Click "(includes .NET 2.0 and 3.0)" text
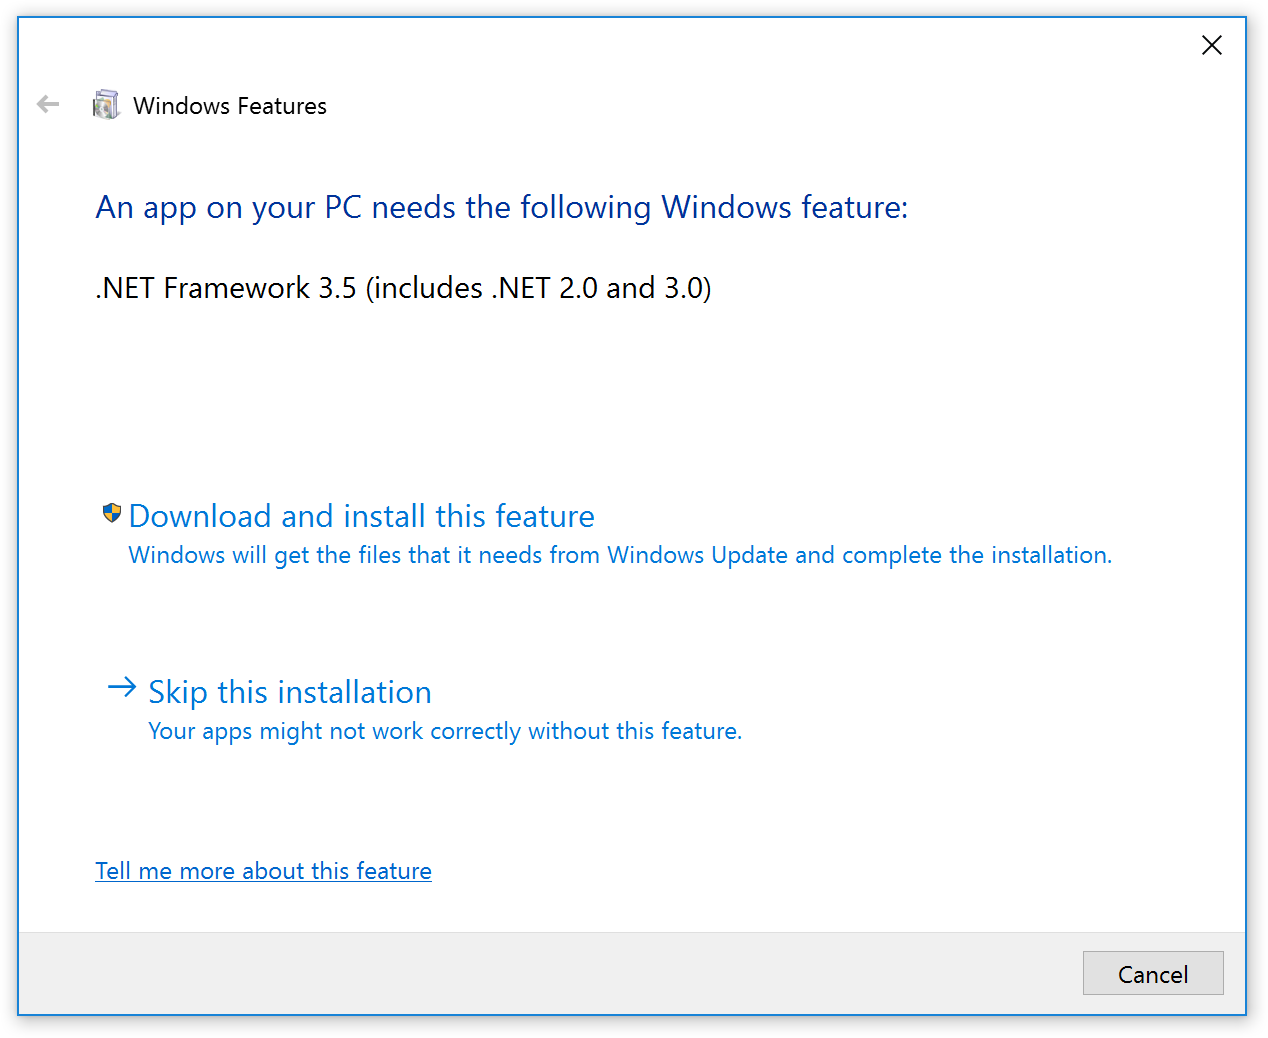This screenshot has width=1268, height=1038. [538, 288]
